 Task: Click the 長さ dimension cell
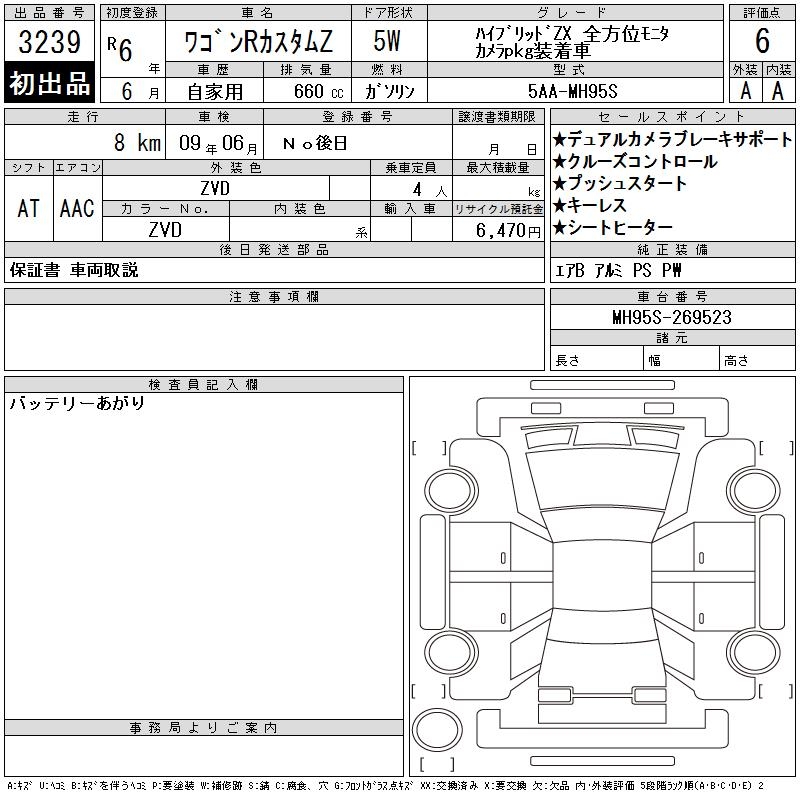pos(597,360)
